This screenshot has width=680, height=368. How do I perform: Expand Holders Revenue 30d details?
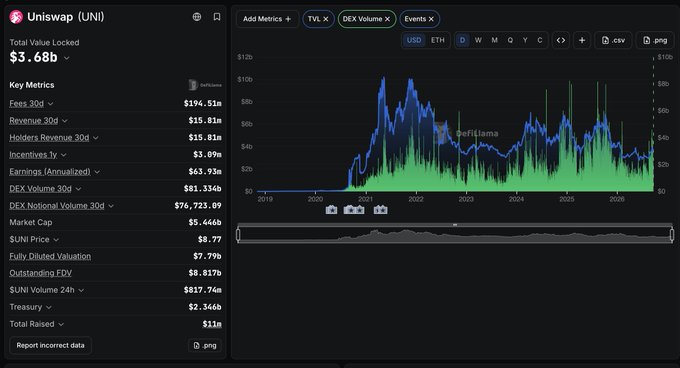pos(96,138)
